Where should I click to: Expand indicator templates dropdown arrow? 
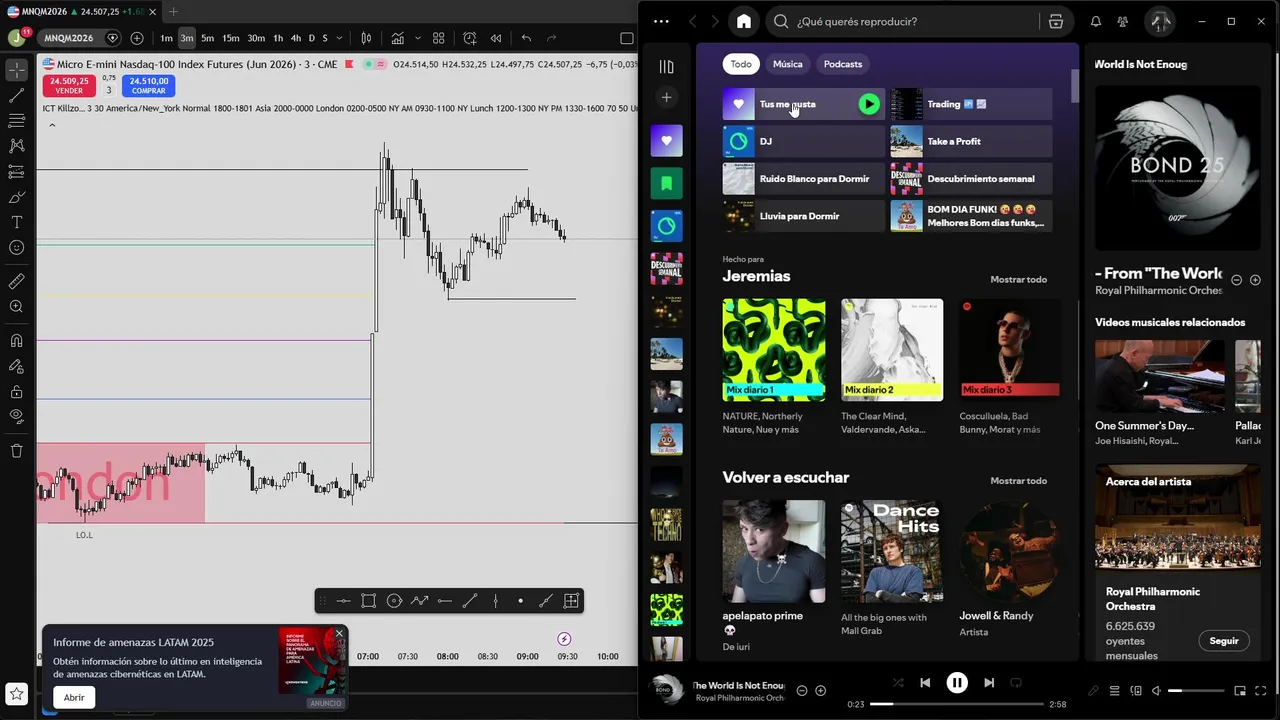418,38
